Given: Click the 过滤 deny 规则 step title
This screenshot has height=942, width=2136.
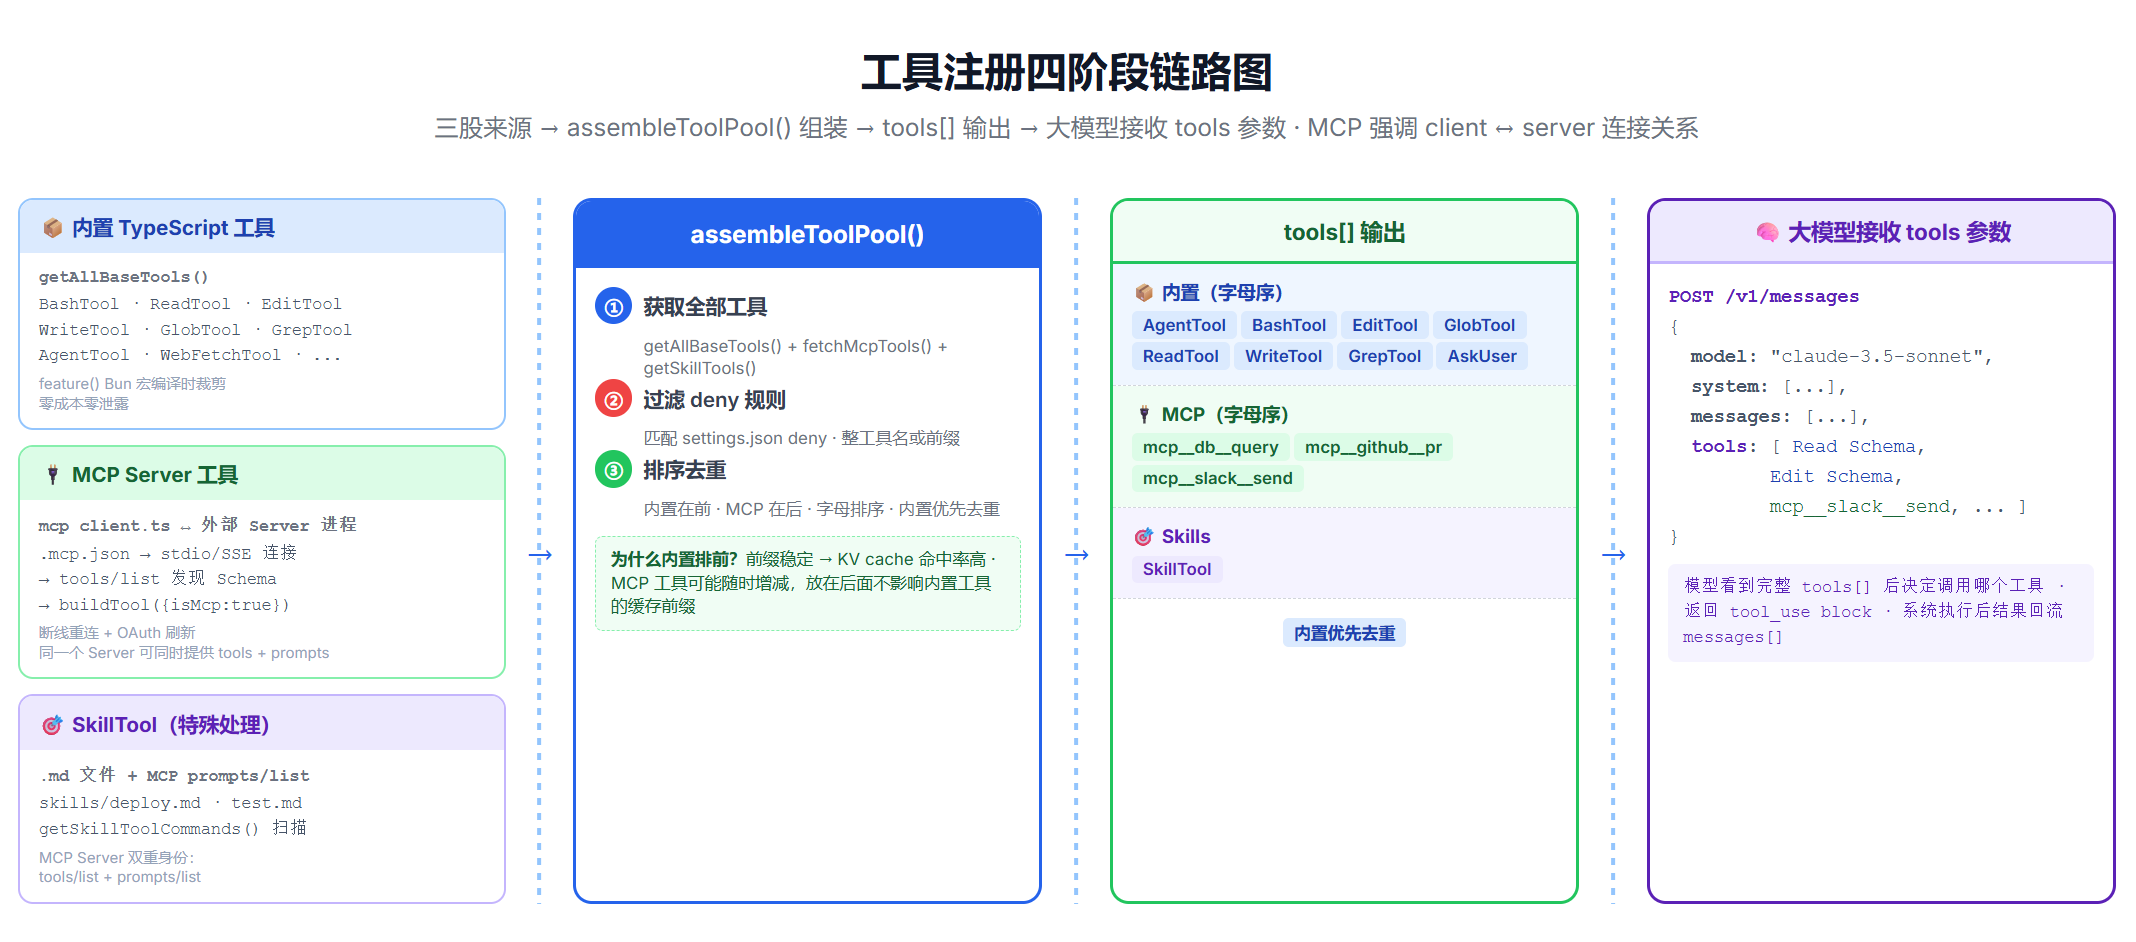Looking at the screenshot, I should tap(714, 400).
